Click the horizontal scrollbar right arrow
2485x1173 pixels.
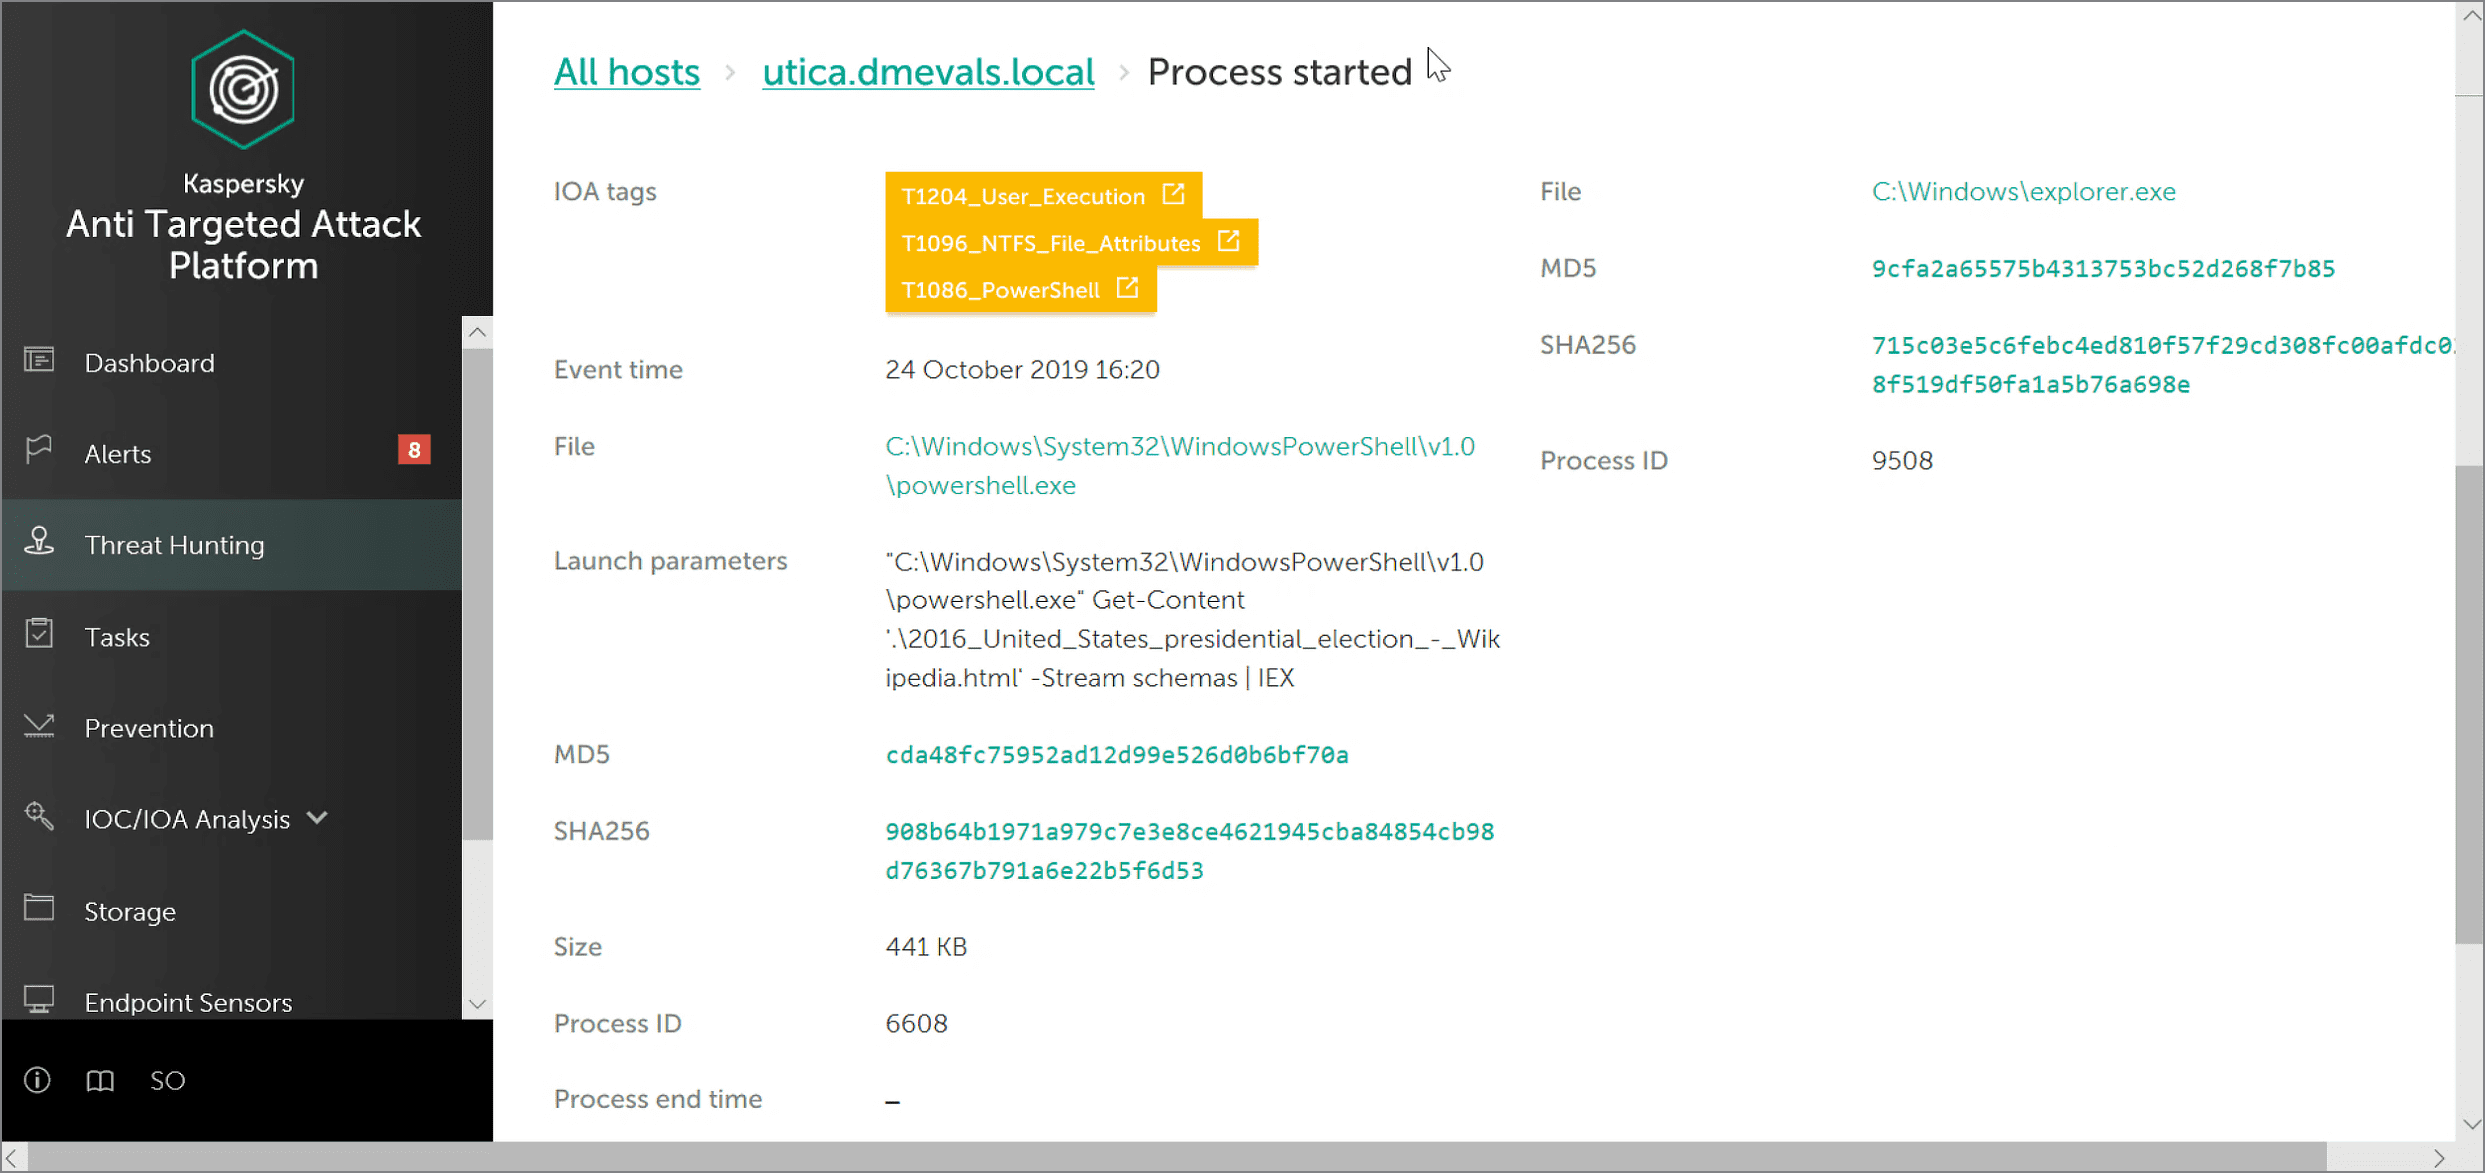coord(2439,1158)
